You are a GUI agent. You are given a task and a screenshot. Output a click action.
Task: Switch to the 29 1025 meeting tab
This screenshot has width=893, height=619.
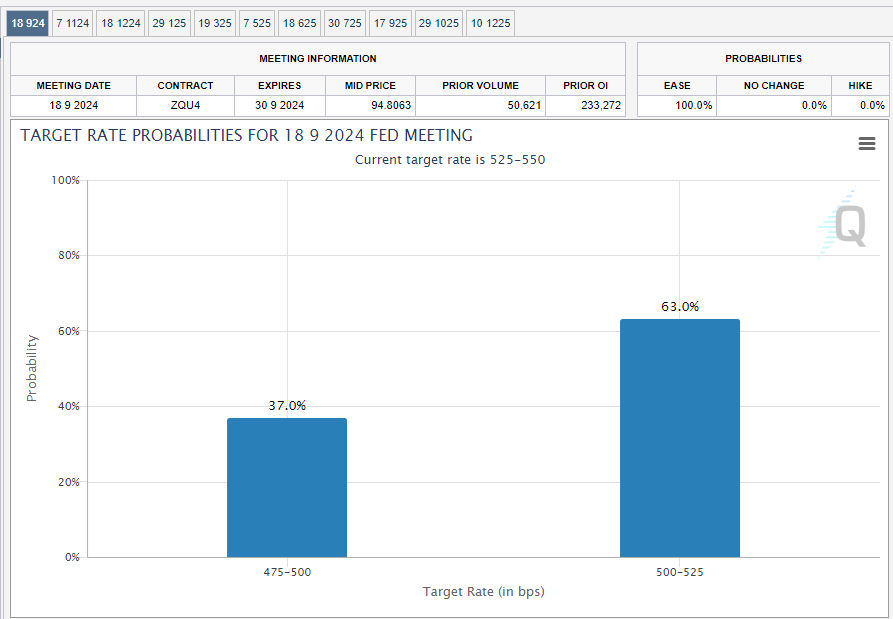[x=438, y=23]
